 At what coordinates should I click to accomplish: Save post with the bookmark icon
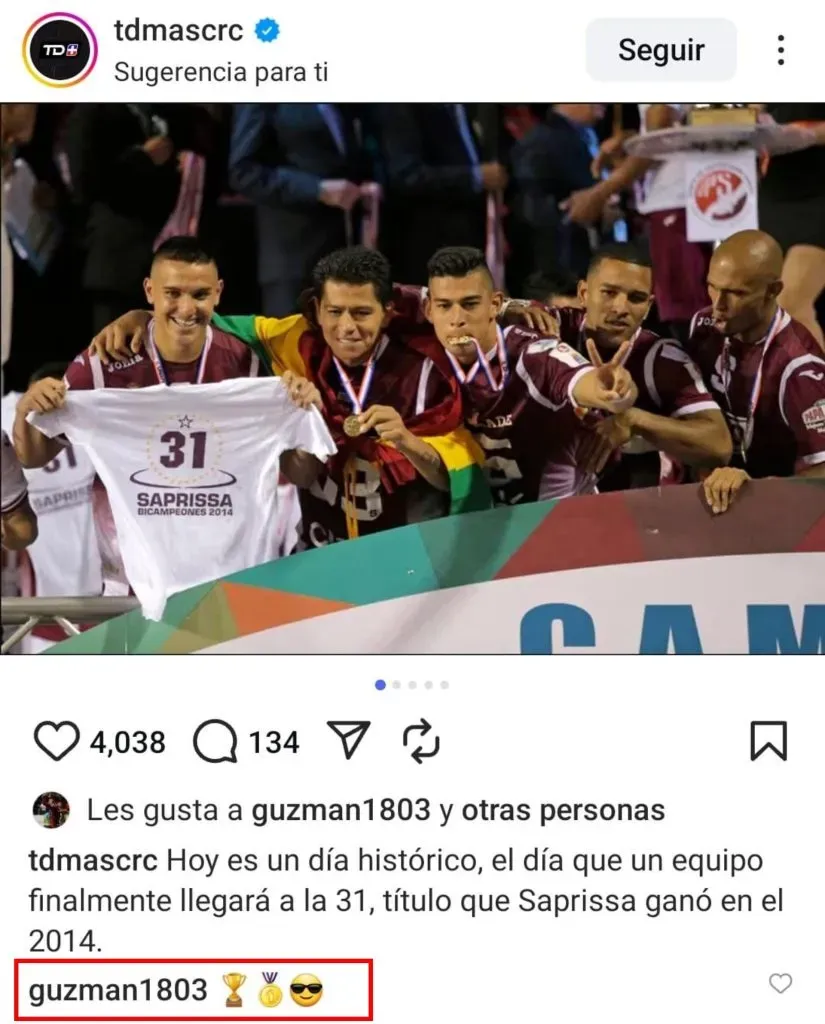(x=768, y=741)
